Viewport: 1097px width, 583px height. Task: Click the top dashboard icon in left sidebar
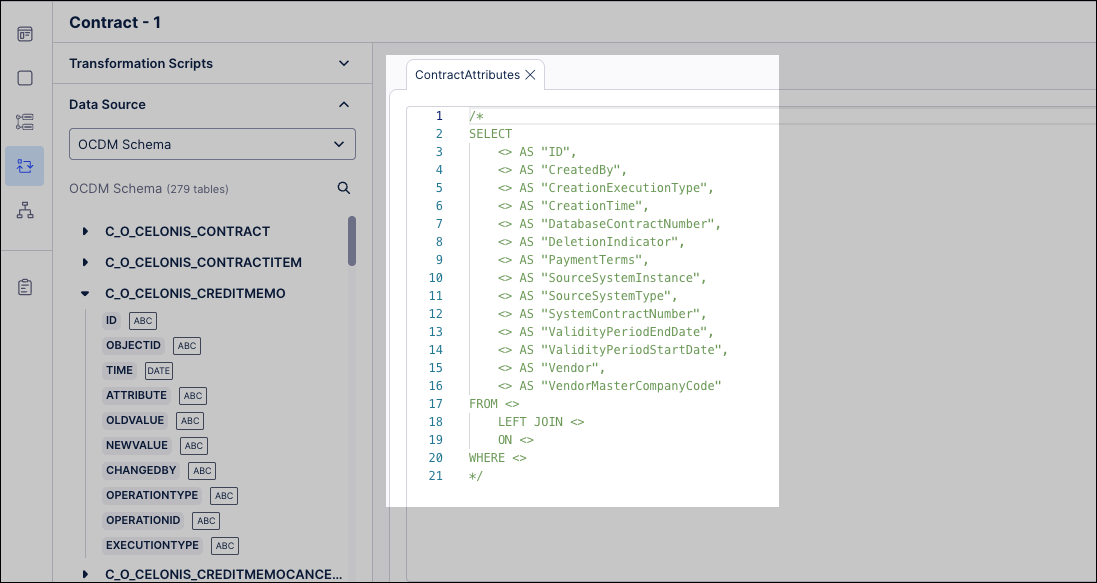tap(25, 34)
